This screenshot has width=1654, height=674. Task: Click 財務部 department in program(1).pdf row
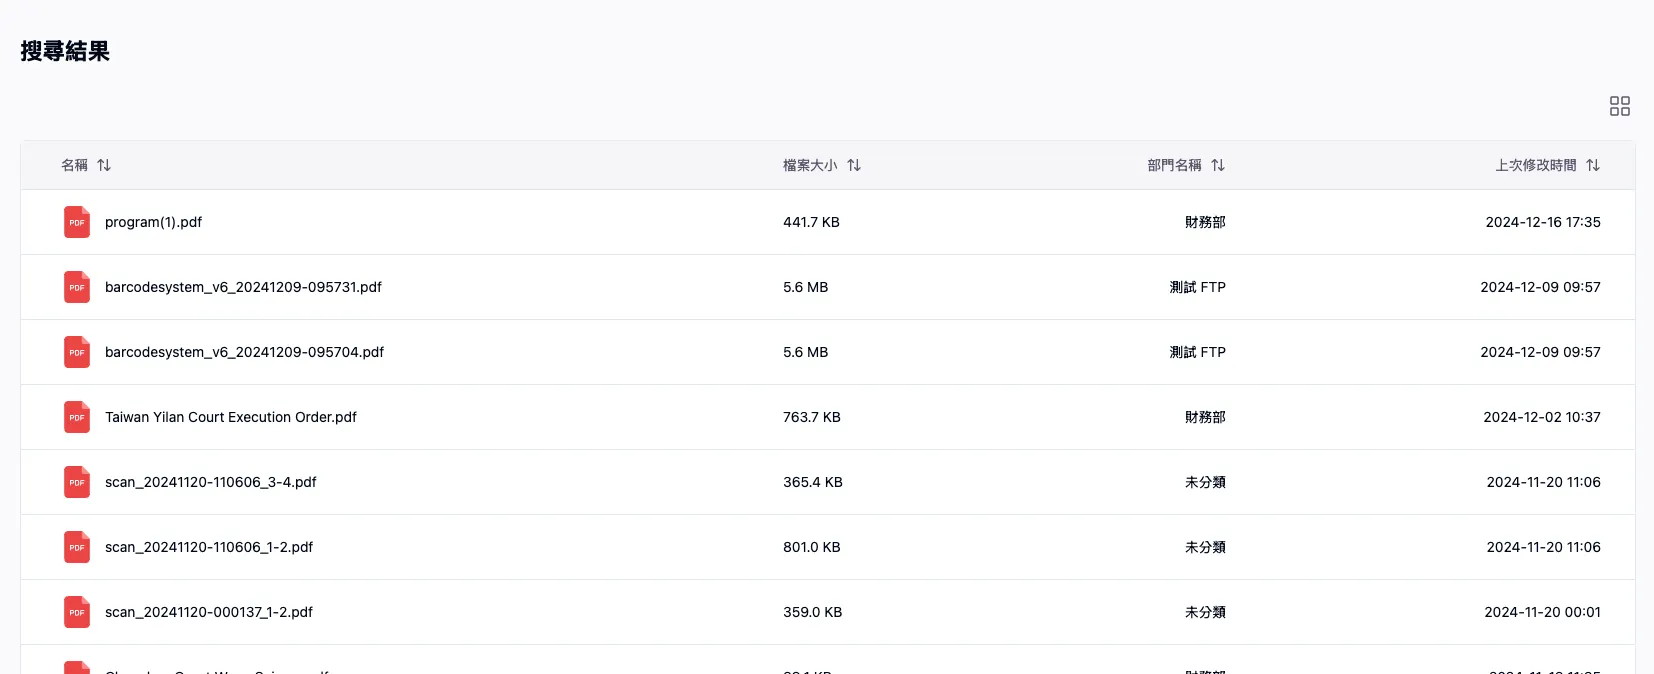point(1204,222)
